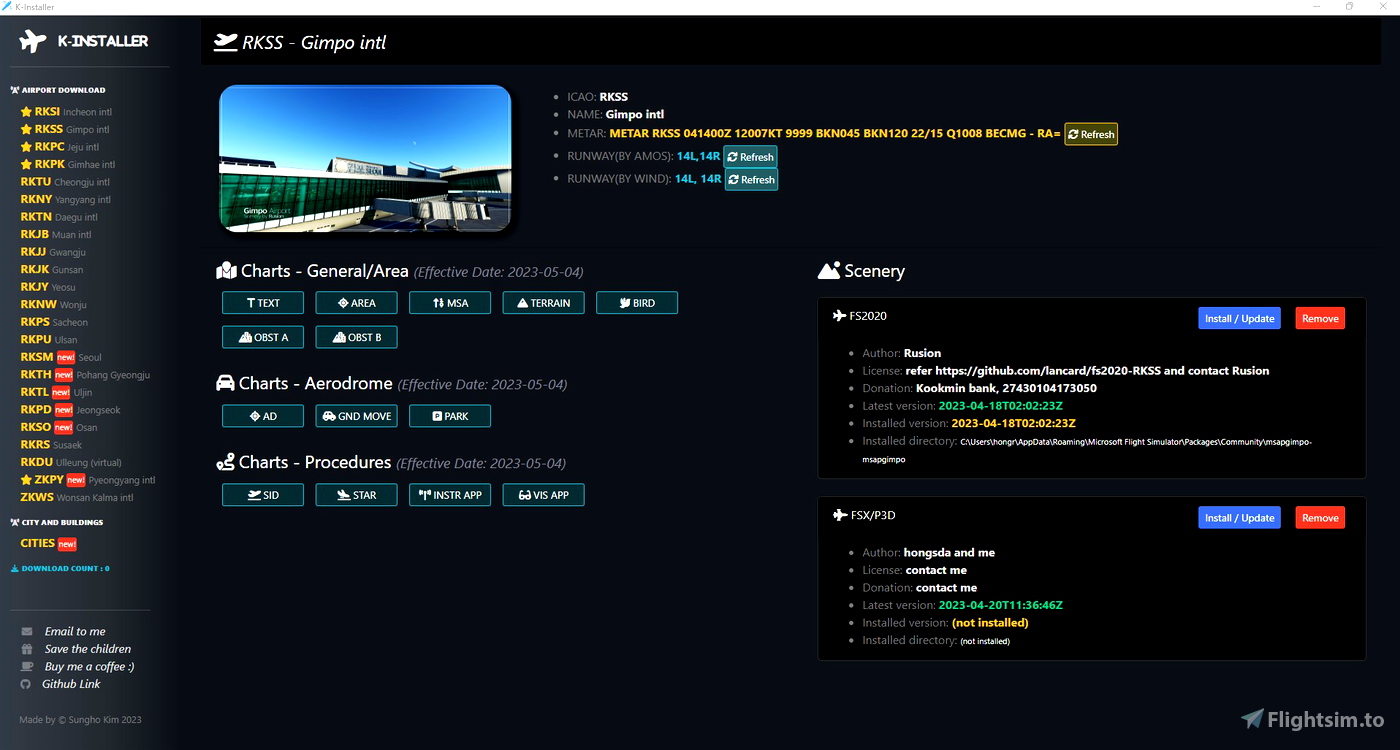
Task: Open RKPC Jeju intl airport
Action: point(60,147)
